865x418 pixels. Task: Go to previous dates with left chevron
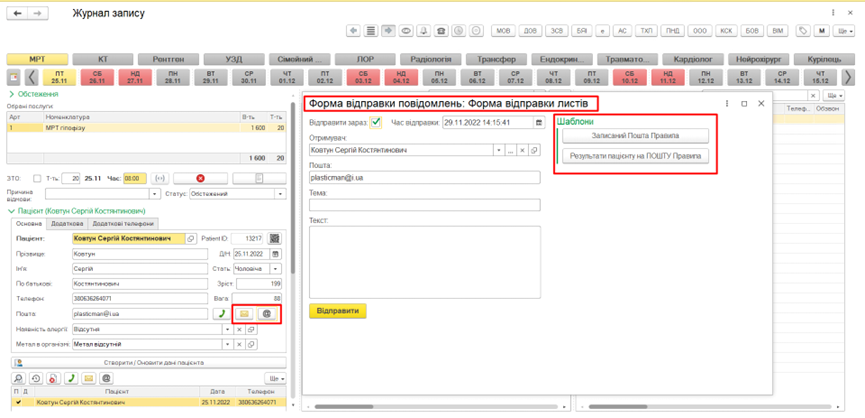32,77
